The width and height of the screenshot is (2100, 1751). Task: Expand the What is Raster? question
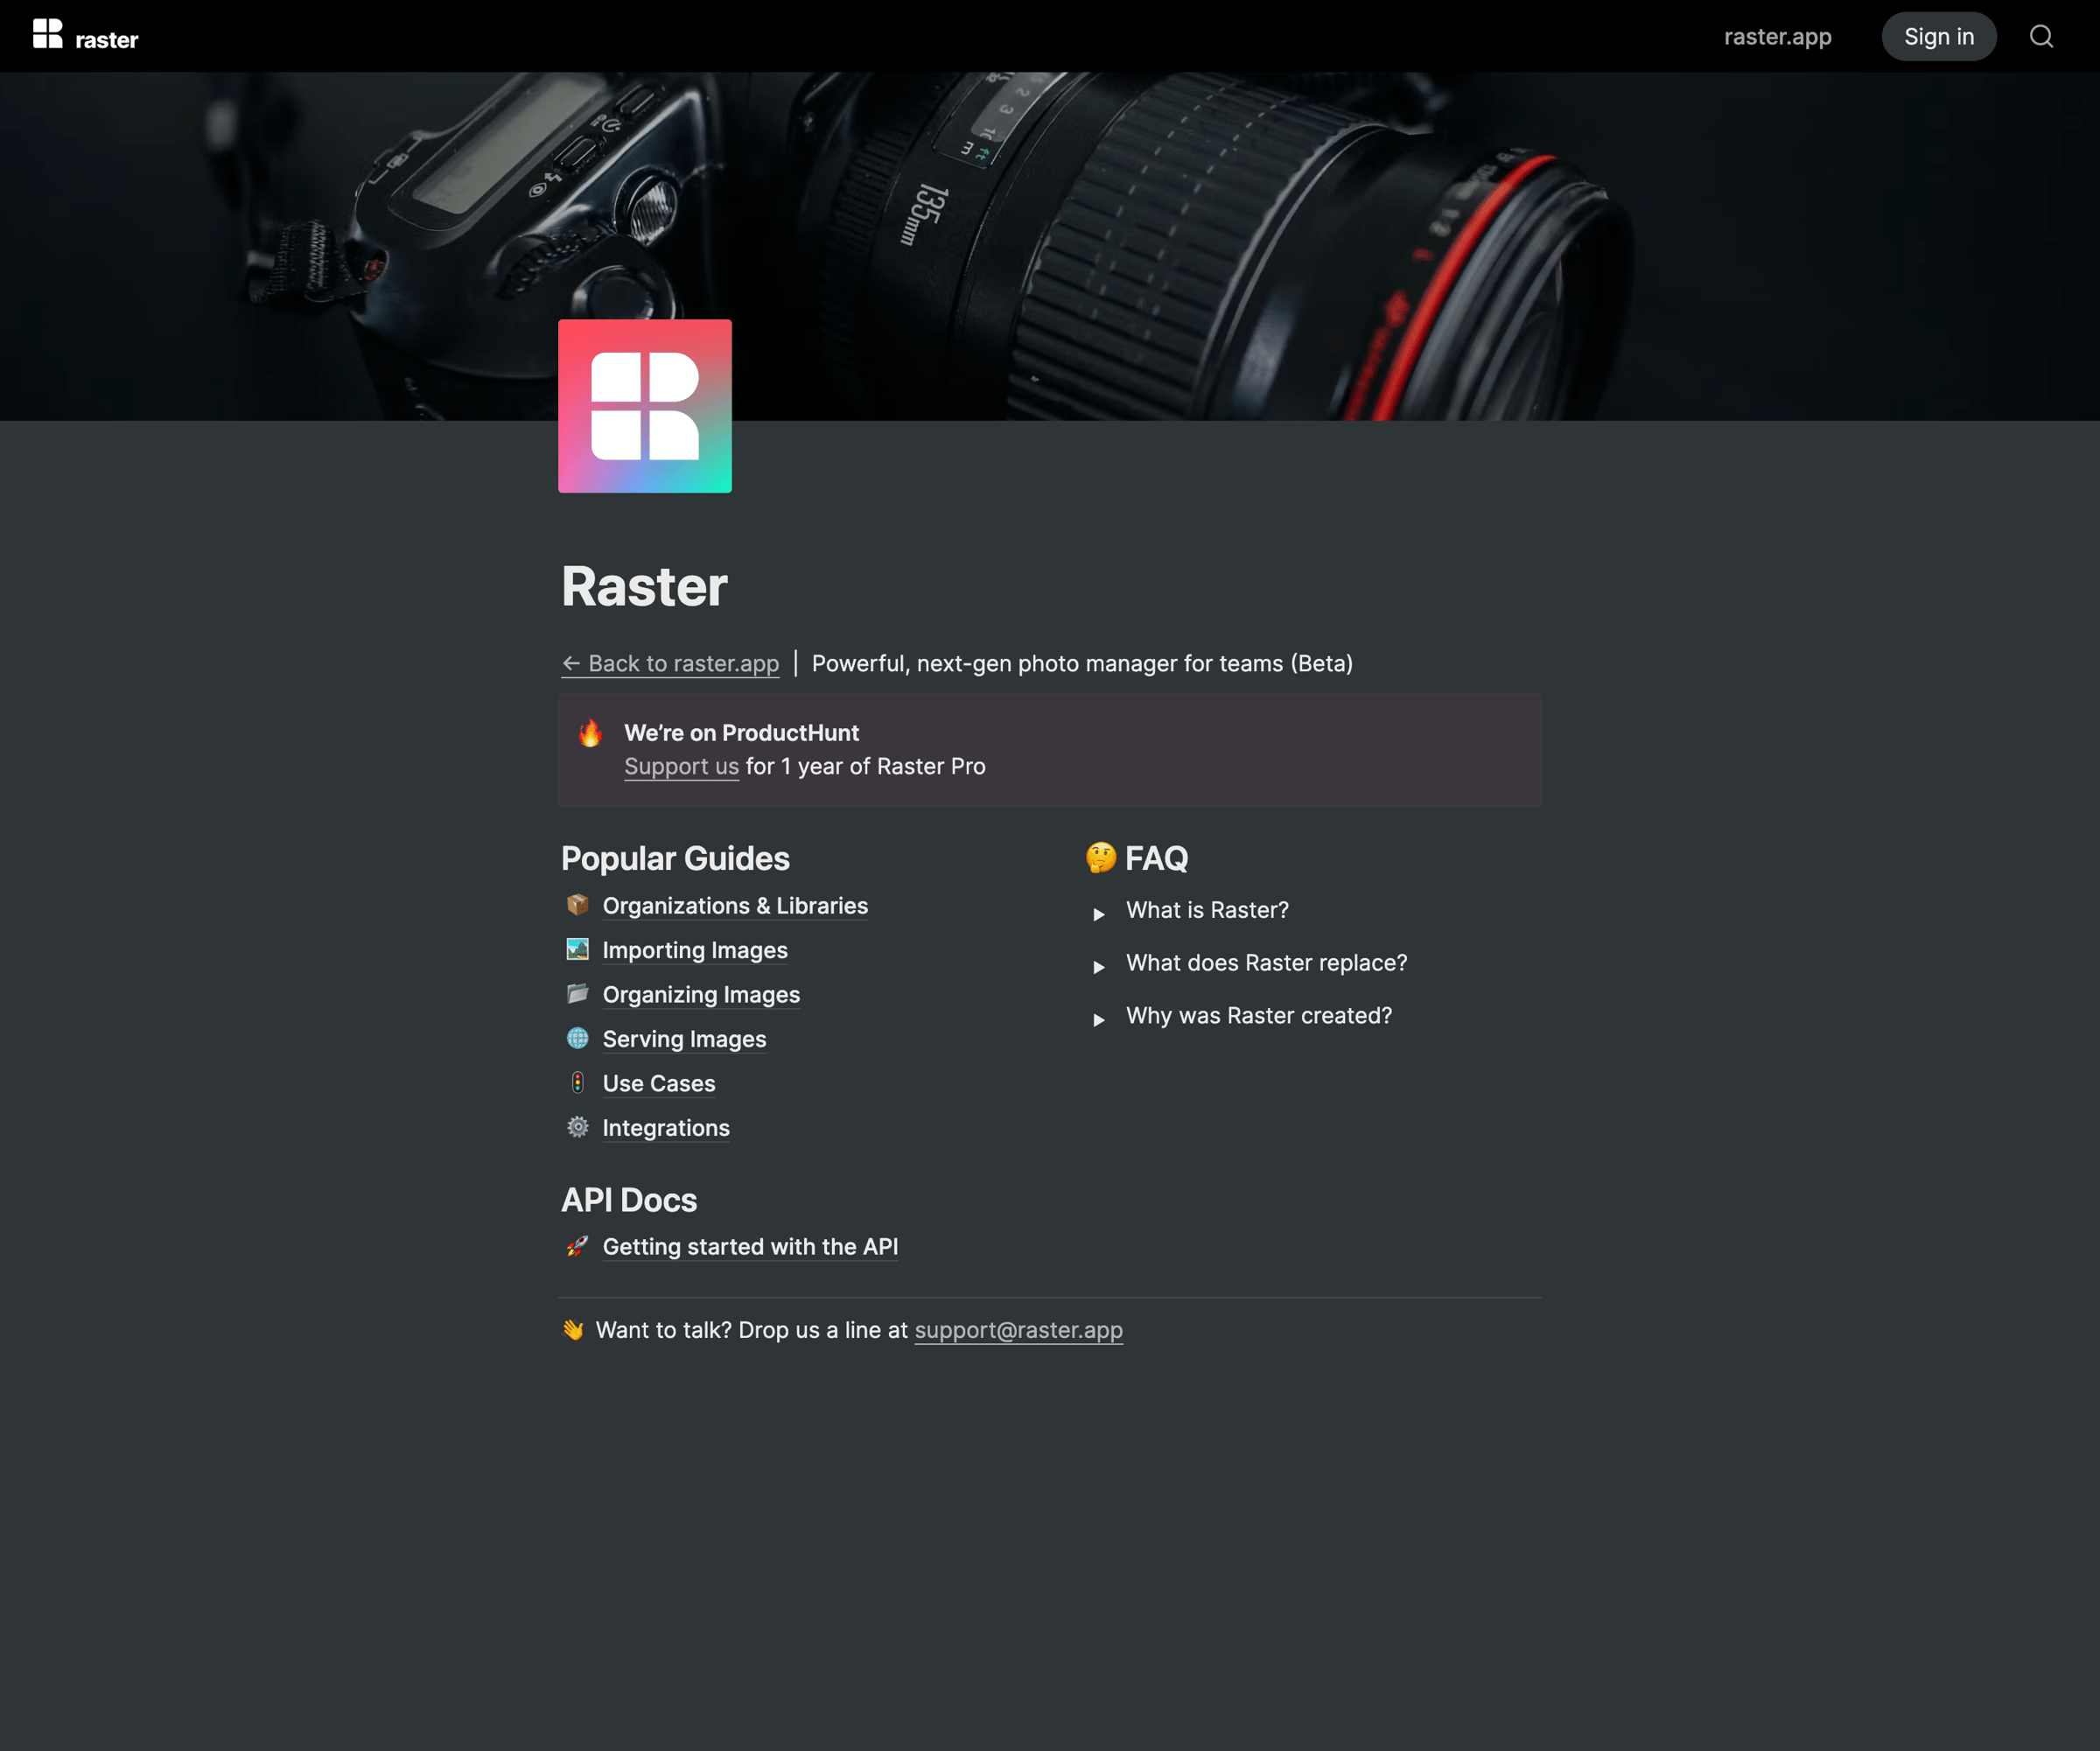(1099, 914)
